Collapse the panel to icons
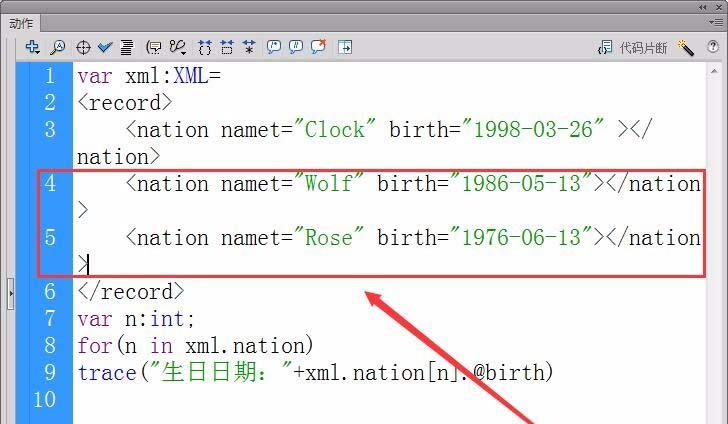Viewport: 728px width, 424px height. point(702,7)
